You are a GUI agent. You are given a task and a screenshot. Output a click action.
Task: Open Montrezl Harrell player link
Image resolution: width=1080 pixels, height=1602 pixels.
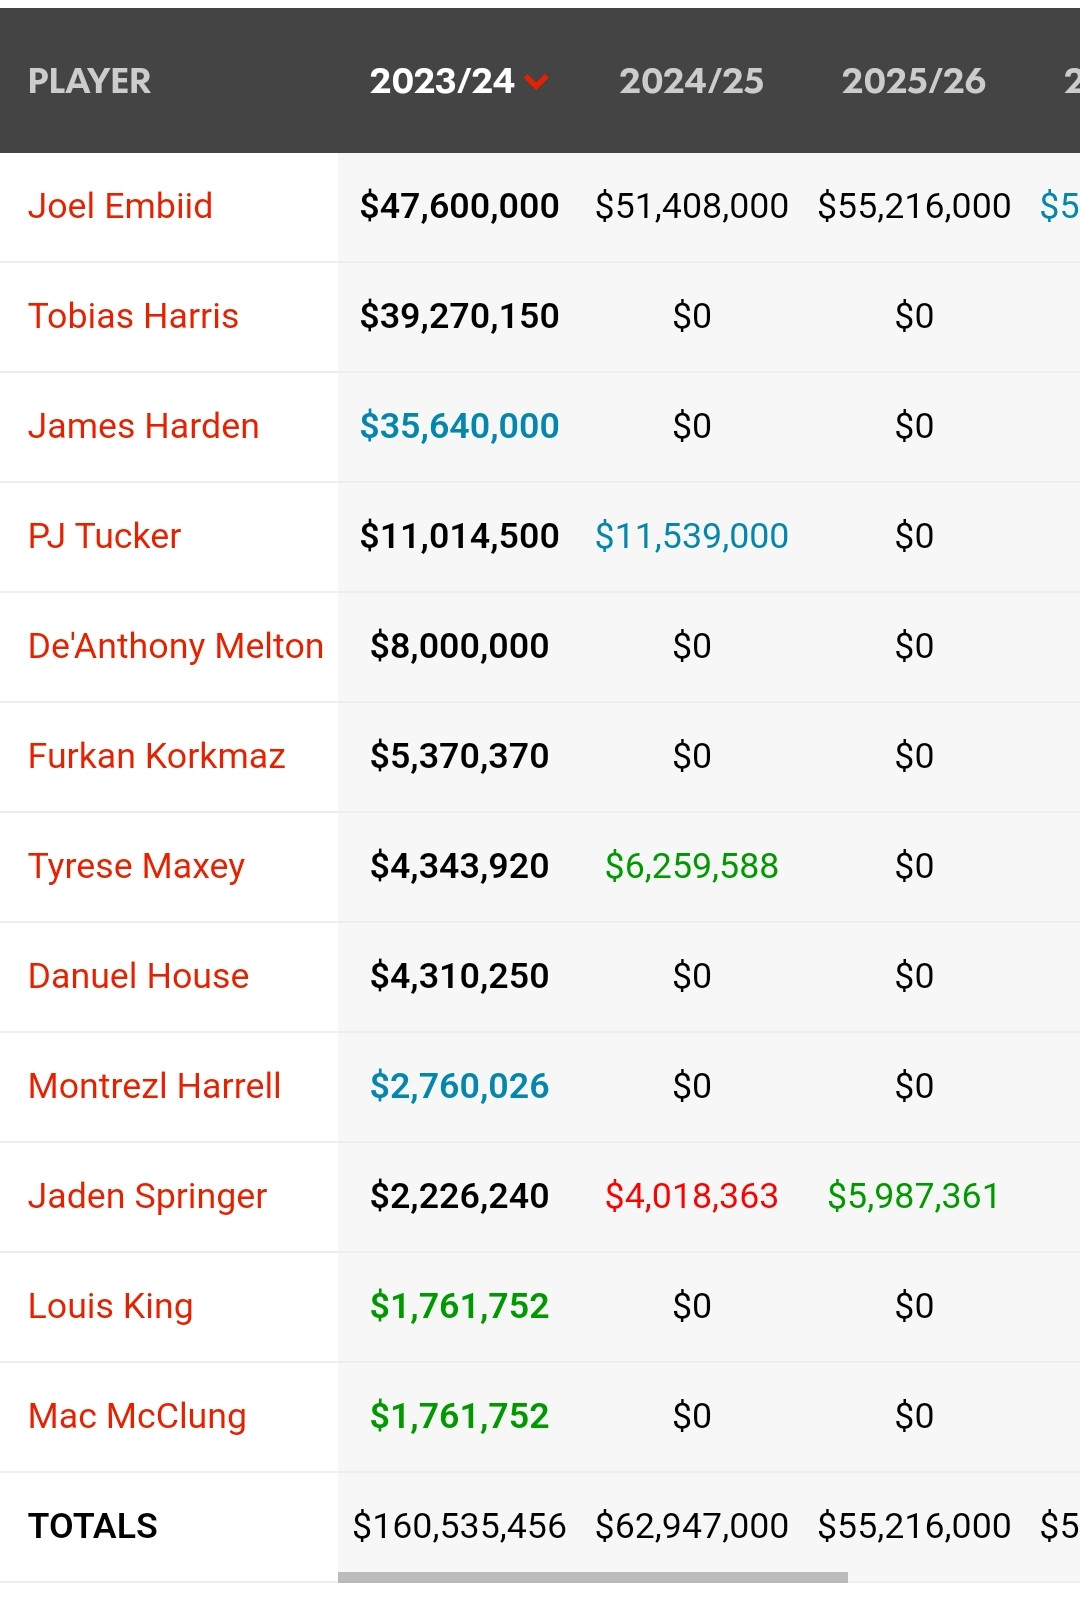(x=154, y=1086)
